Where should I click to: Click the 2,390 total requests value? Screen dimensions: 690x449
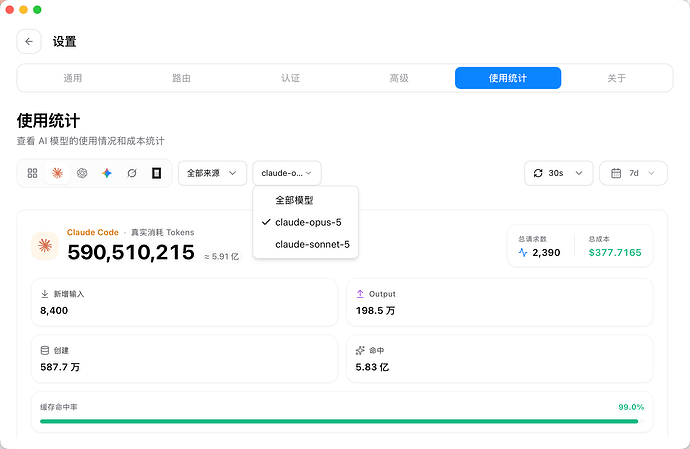click(546, 252)
